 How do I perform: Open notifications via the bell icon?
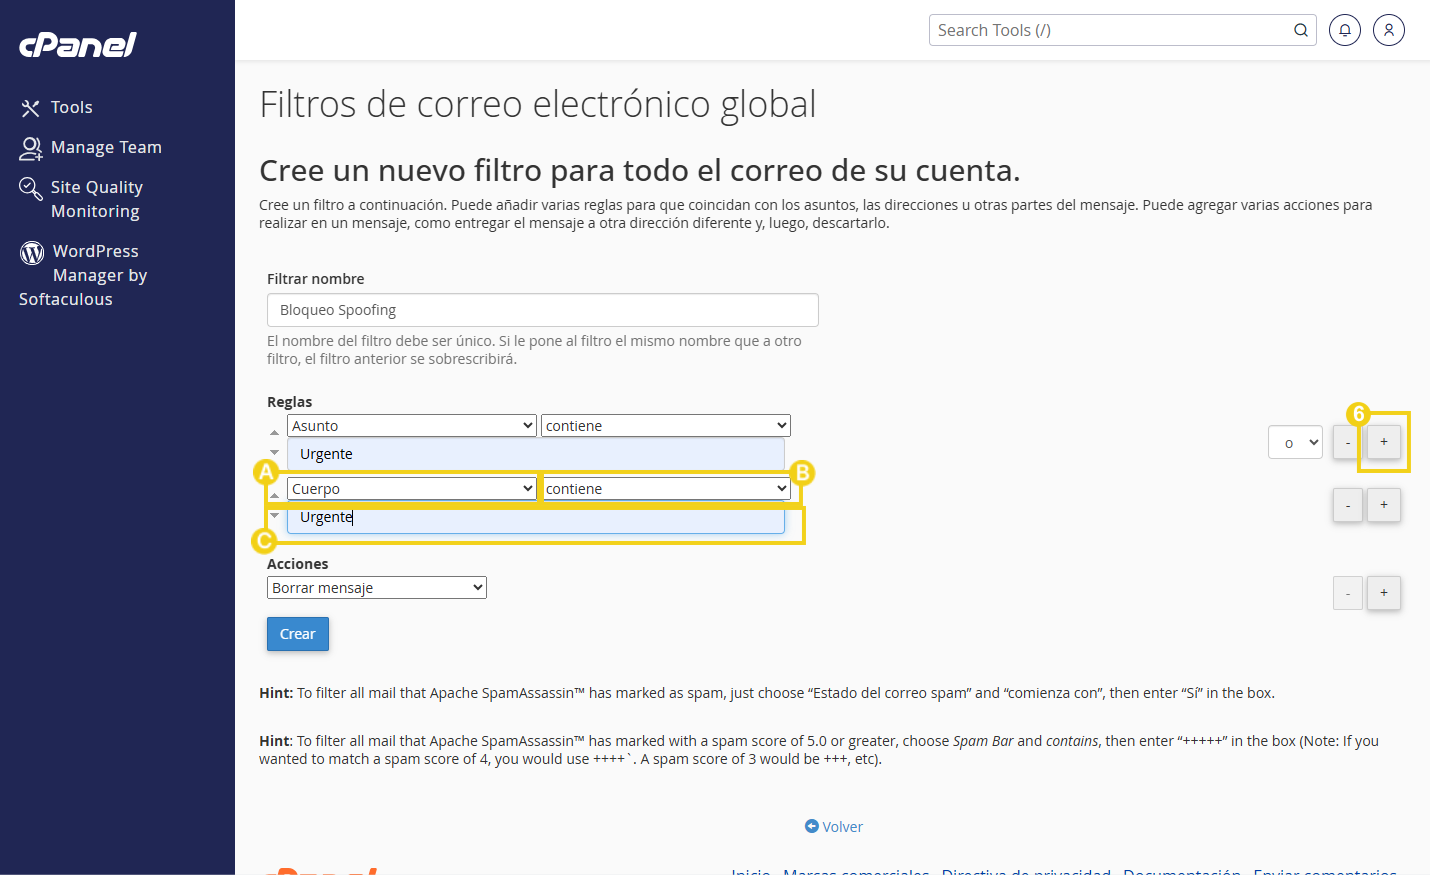[x=1344, y=30]
